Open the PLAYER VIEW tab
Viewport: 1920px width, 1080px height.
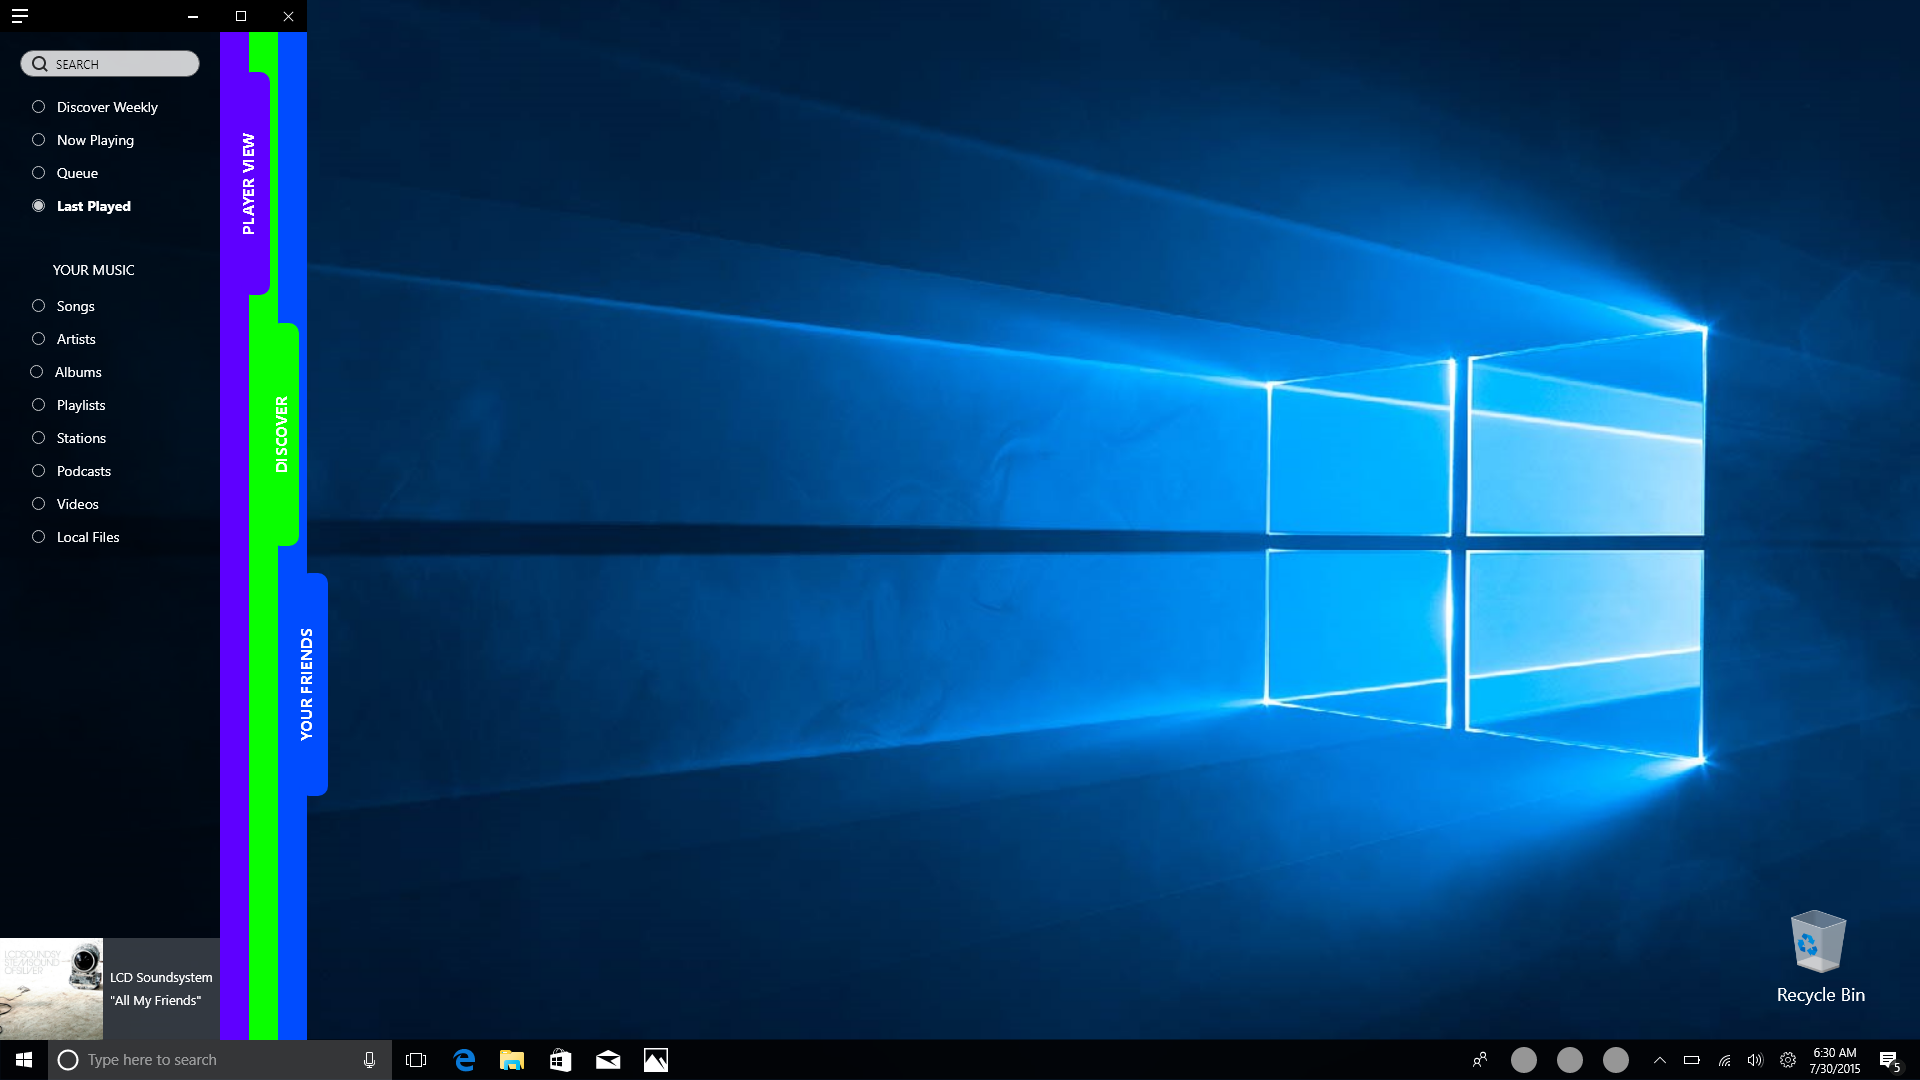[249, 184]
